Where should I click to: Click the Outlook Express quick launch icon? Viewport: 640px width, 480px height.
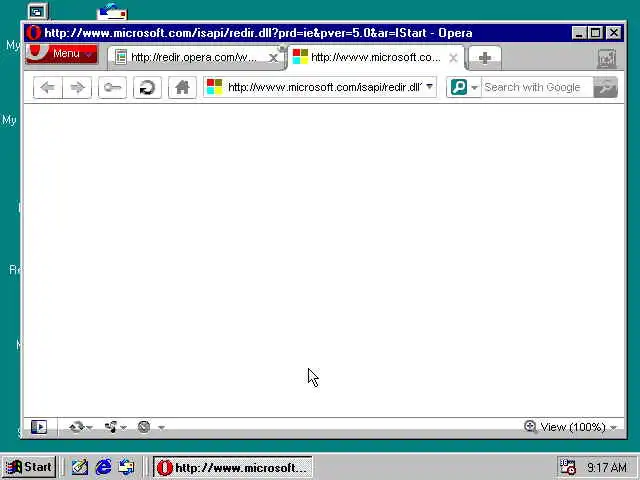[126, 467]
